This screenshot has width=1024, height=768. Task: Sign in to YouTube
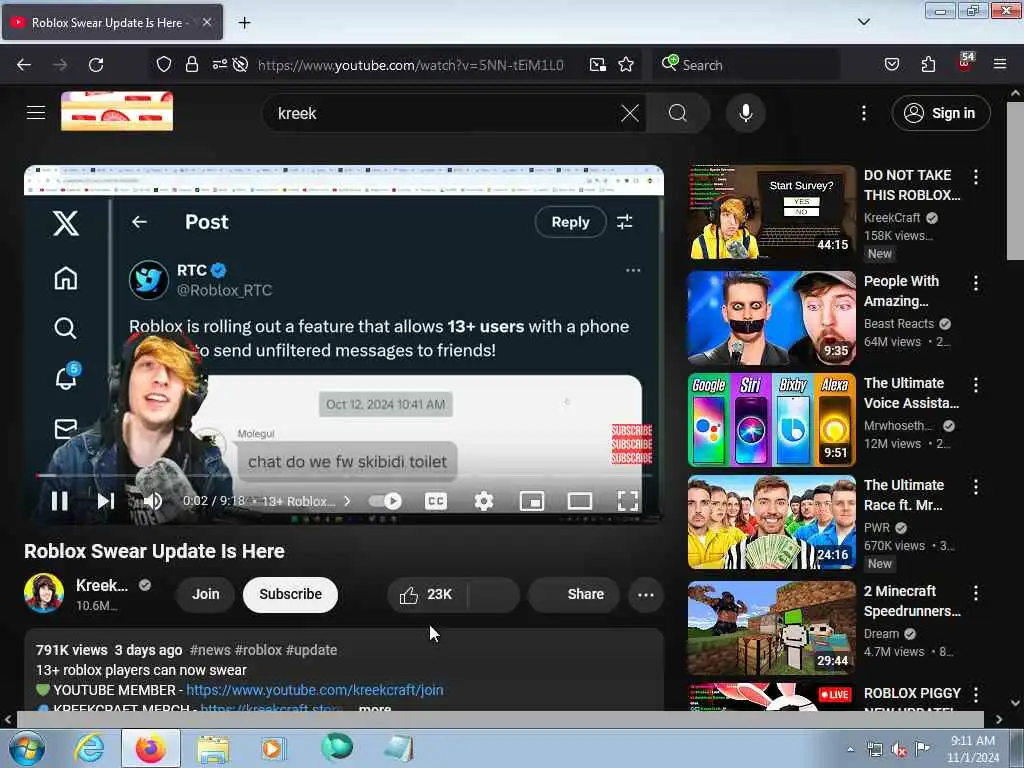tap(940, 113)
